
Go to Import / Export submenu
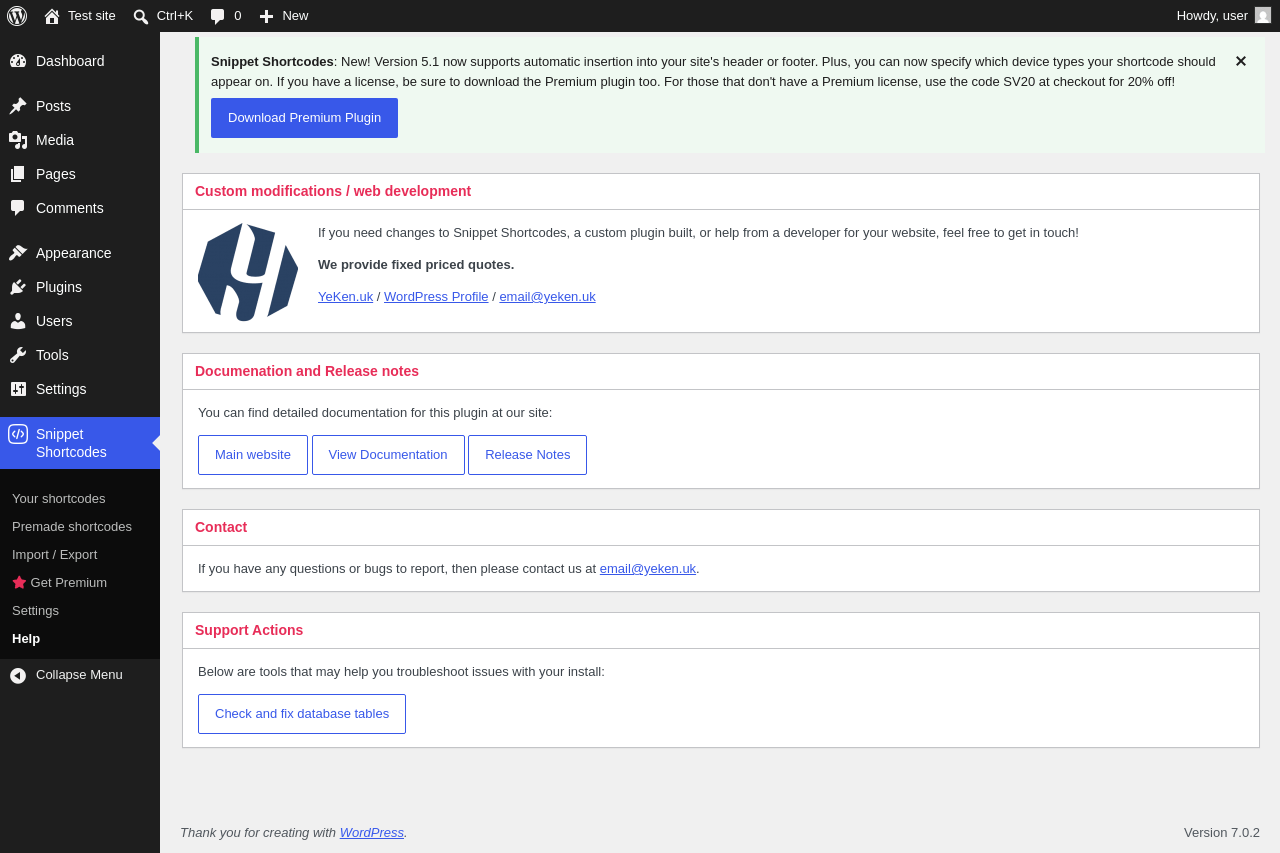(x=54, y=554)
